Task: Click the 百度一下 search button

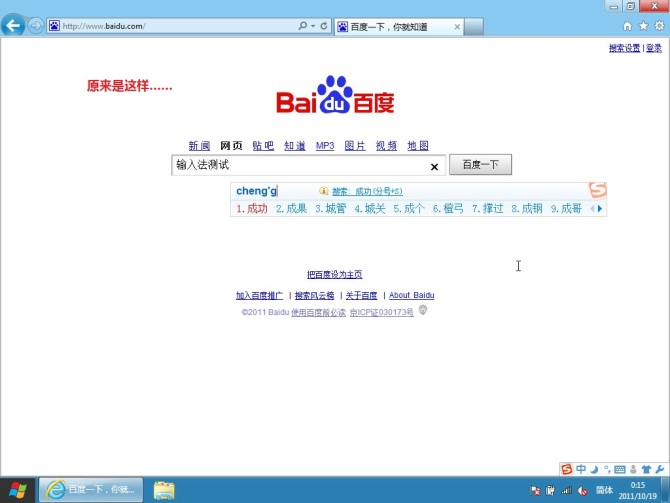Action: point(480,165)
